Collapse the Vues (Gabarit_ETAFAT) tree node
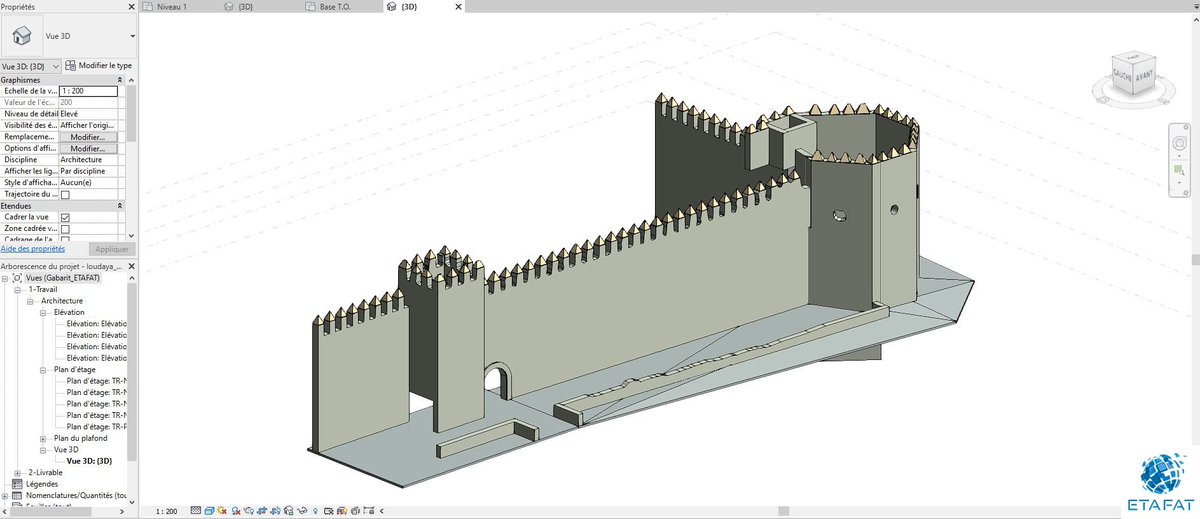Image resolution: width=1200 pixels, height=519 pixels. pos(5,278)
